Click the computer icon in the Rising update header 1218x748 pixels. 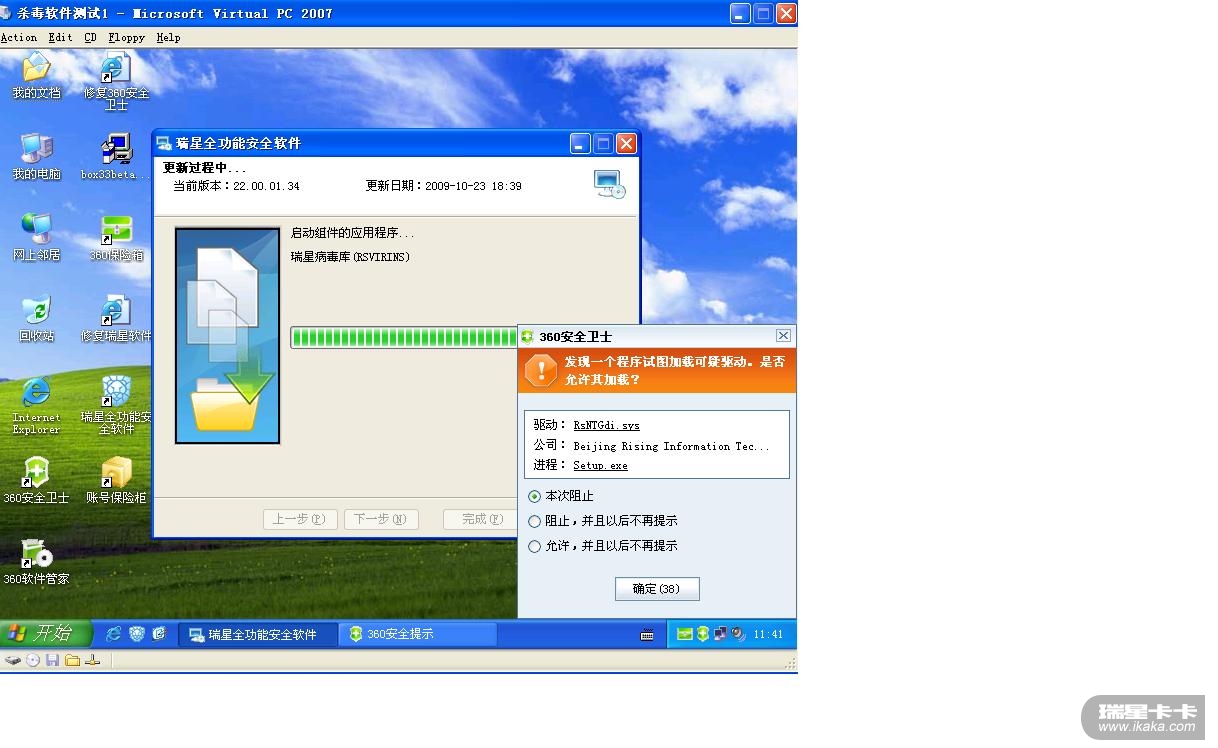(609, 184)
